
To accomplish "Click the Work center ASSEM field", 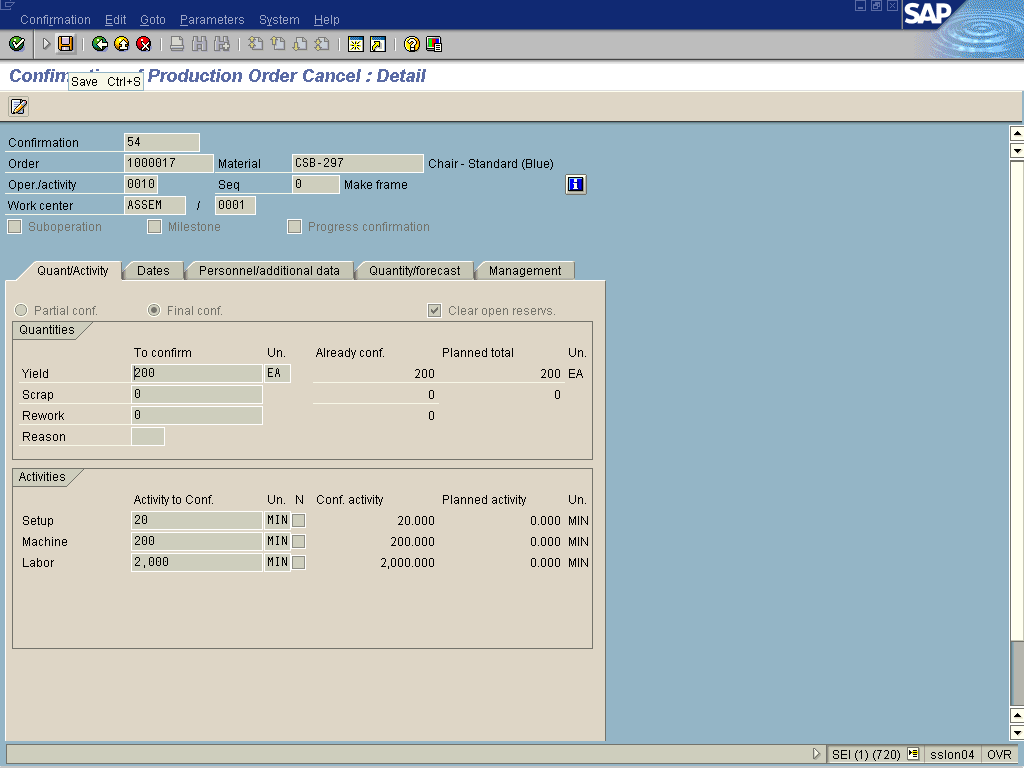I will 155,205.
